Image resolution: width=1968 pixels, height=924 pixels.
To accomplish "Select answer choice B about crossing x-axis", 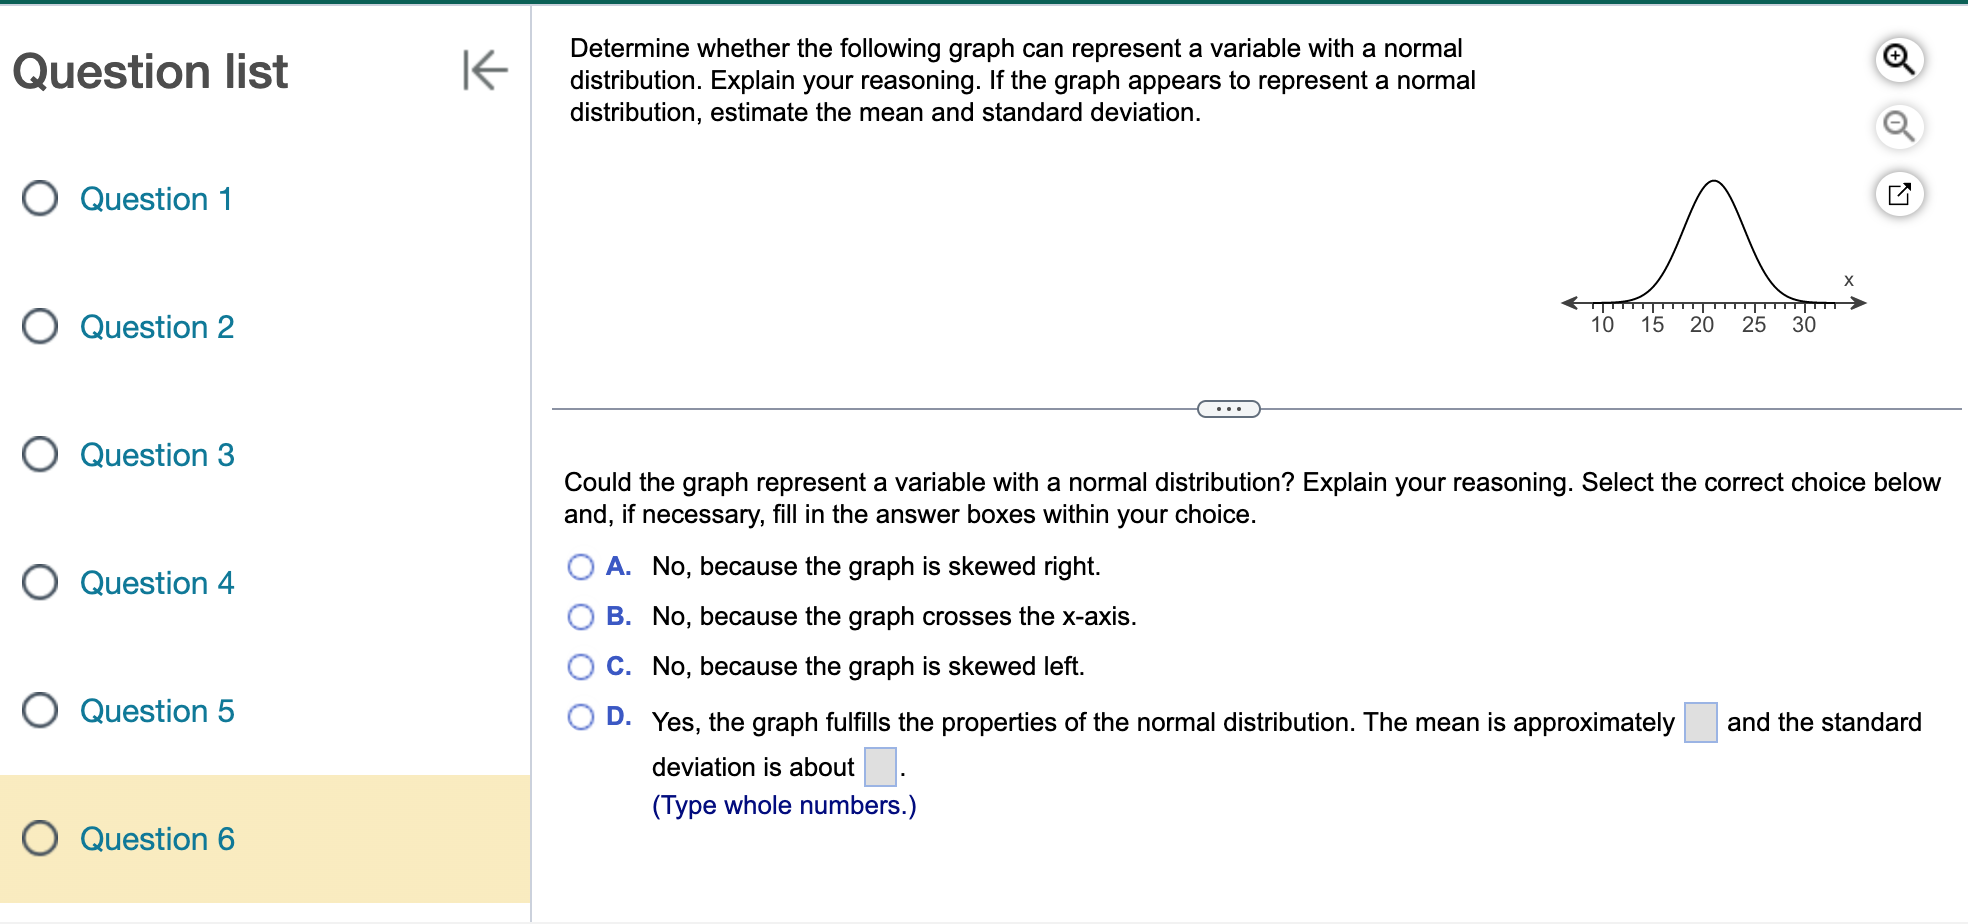I will (581, 617).
